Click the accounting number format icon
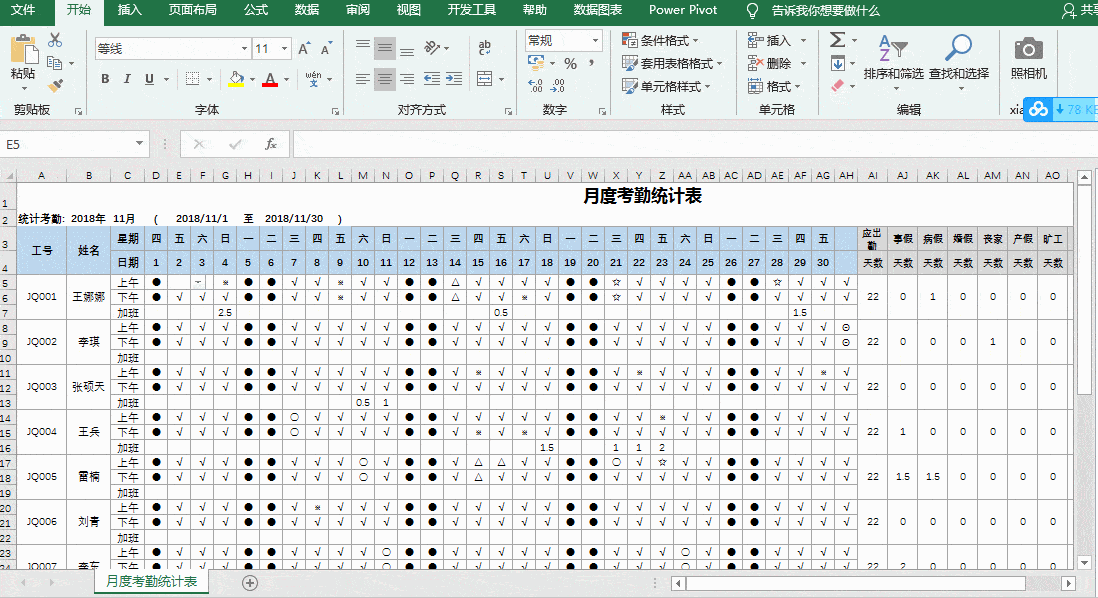The image size is (1098, 598). (x=536, y=64)
